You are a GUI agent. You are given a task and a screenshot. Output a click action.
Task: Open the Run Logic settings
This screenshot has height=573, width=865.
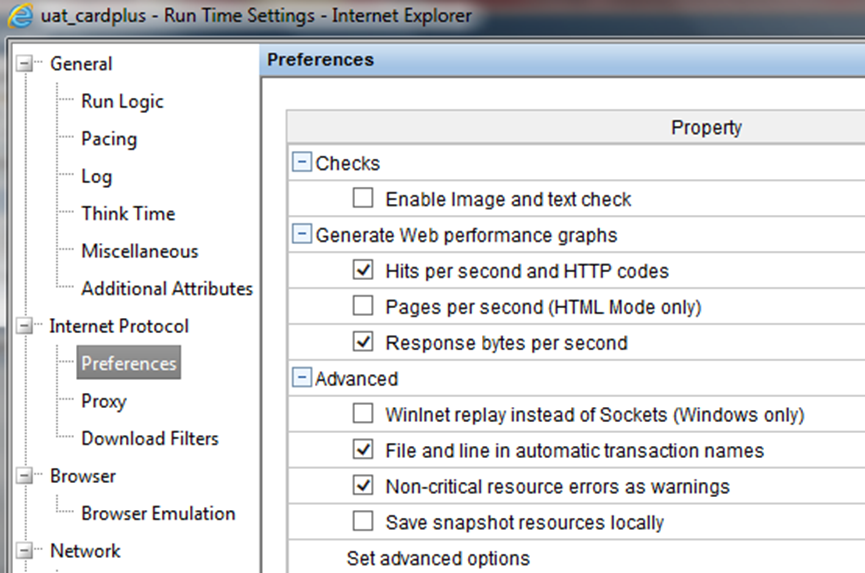[x=122, y=101]
